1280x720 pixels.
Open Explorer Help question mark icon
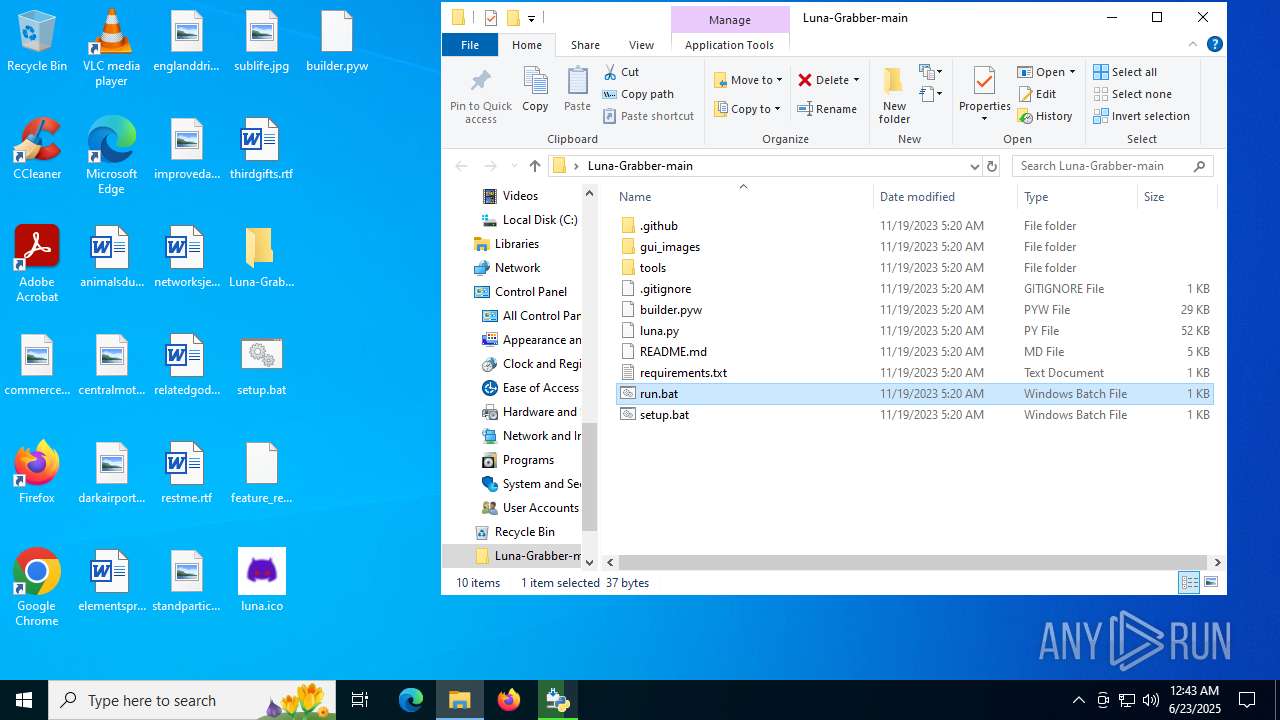(x=1214, y=44)
